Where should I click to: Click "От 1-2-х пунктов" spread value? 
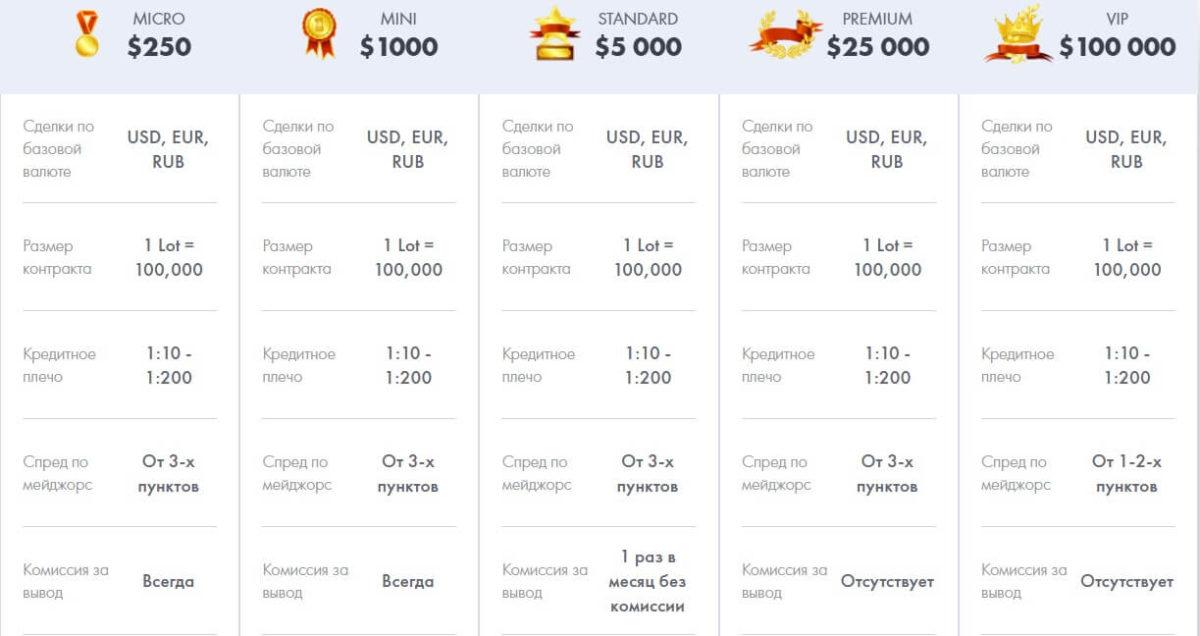[x=1127, y=474]
